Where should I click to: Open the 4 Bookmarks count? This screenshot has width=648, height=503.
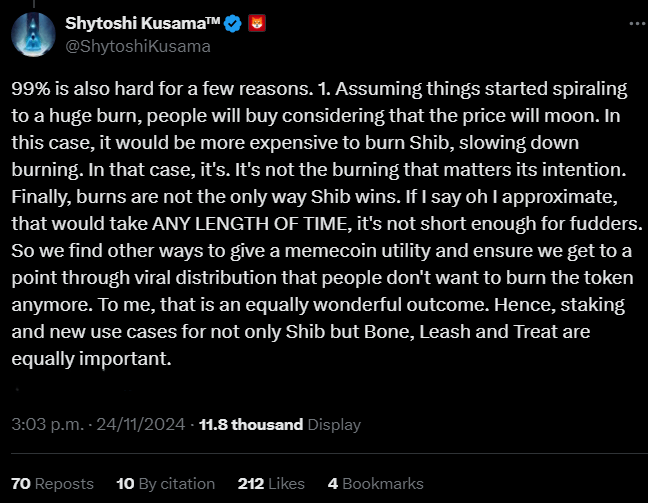376,484
